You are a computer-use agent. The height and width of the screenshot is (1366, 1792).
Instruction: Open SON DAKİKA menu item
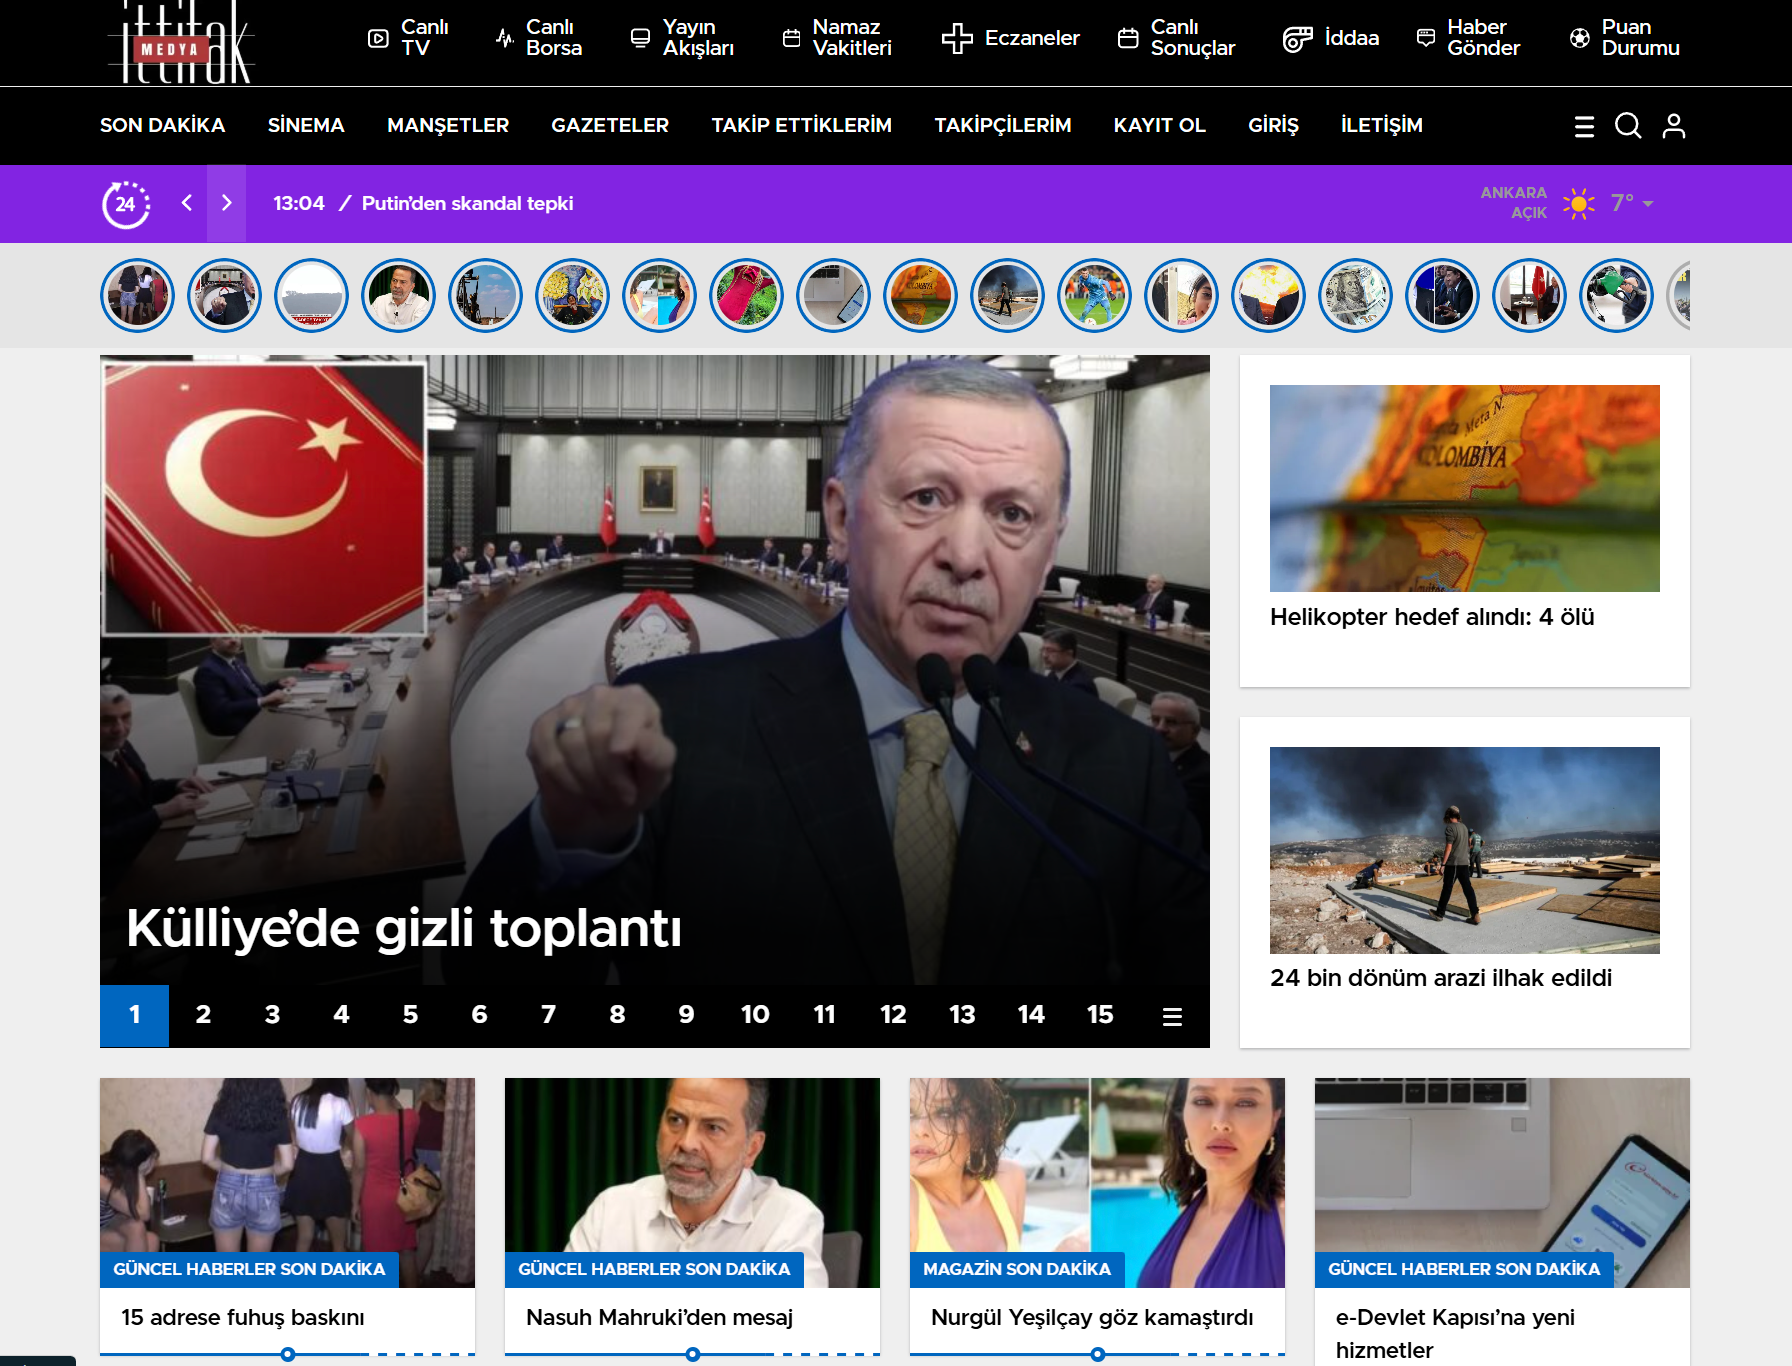[162, 125]
